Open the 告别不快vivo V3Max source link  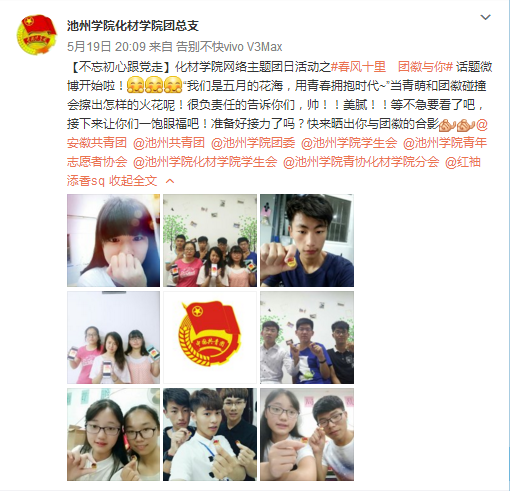(229, 46)
